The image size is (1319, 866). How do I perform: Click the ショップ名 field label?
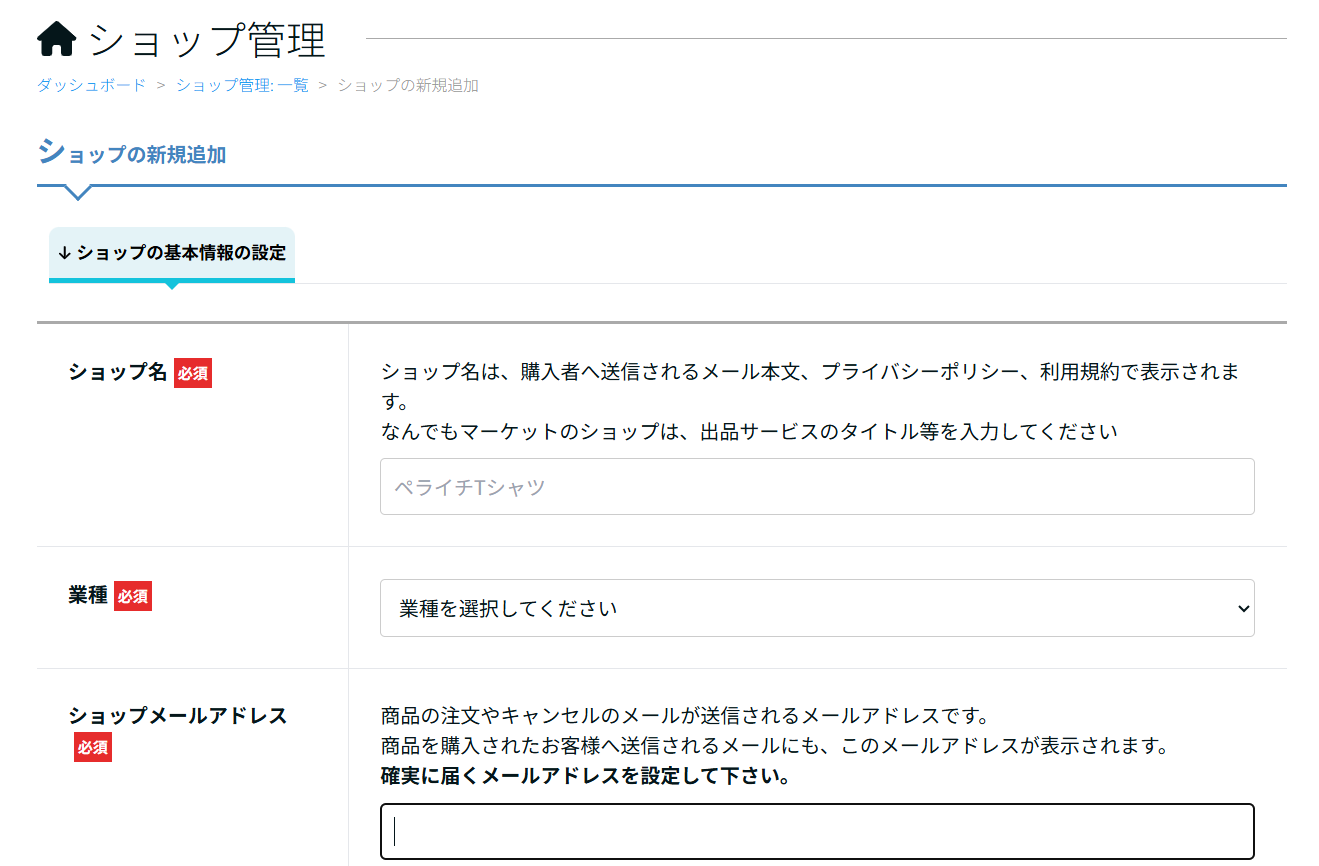117,372
